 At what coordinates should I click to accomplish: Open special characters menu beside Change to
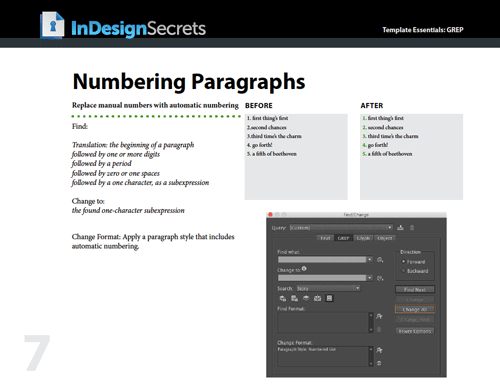click(x=380, y=278)
